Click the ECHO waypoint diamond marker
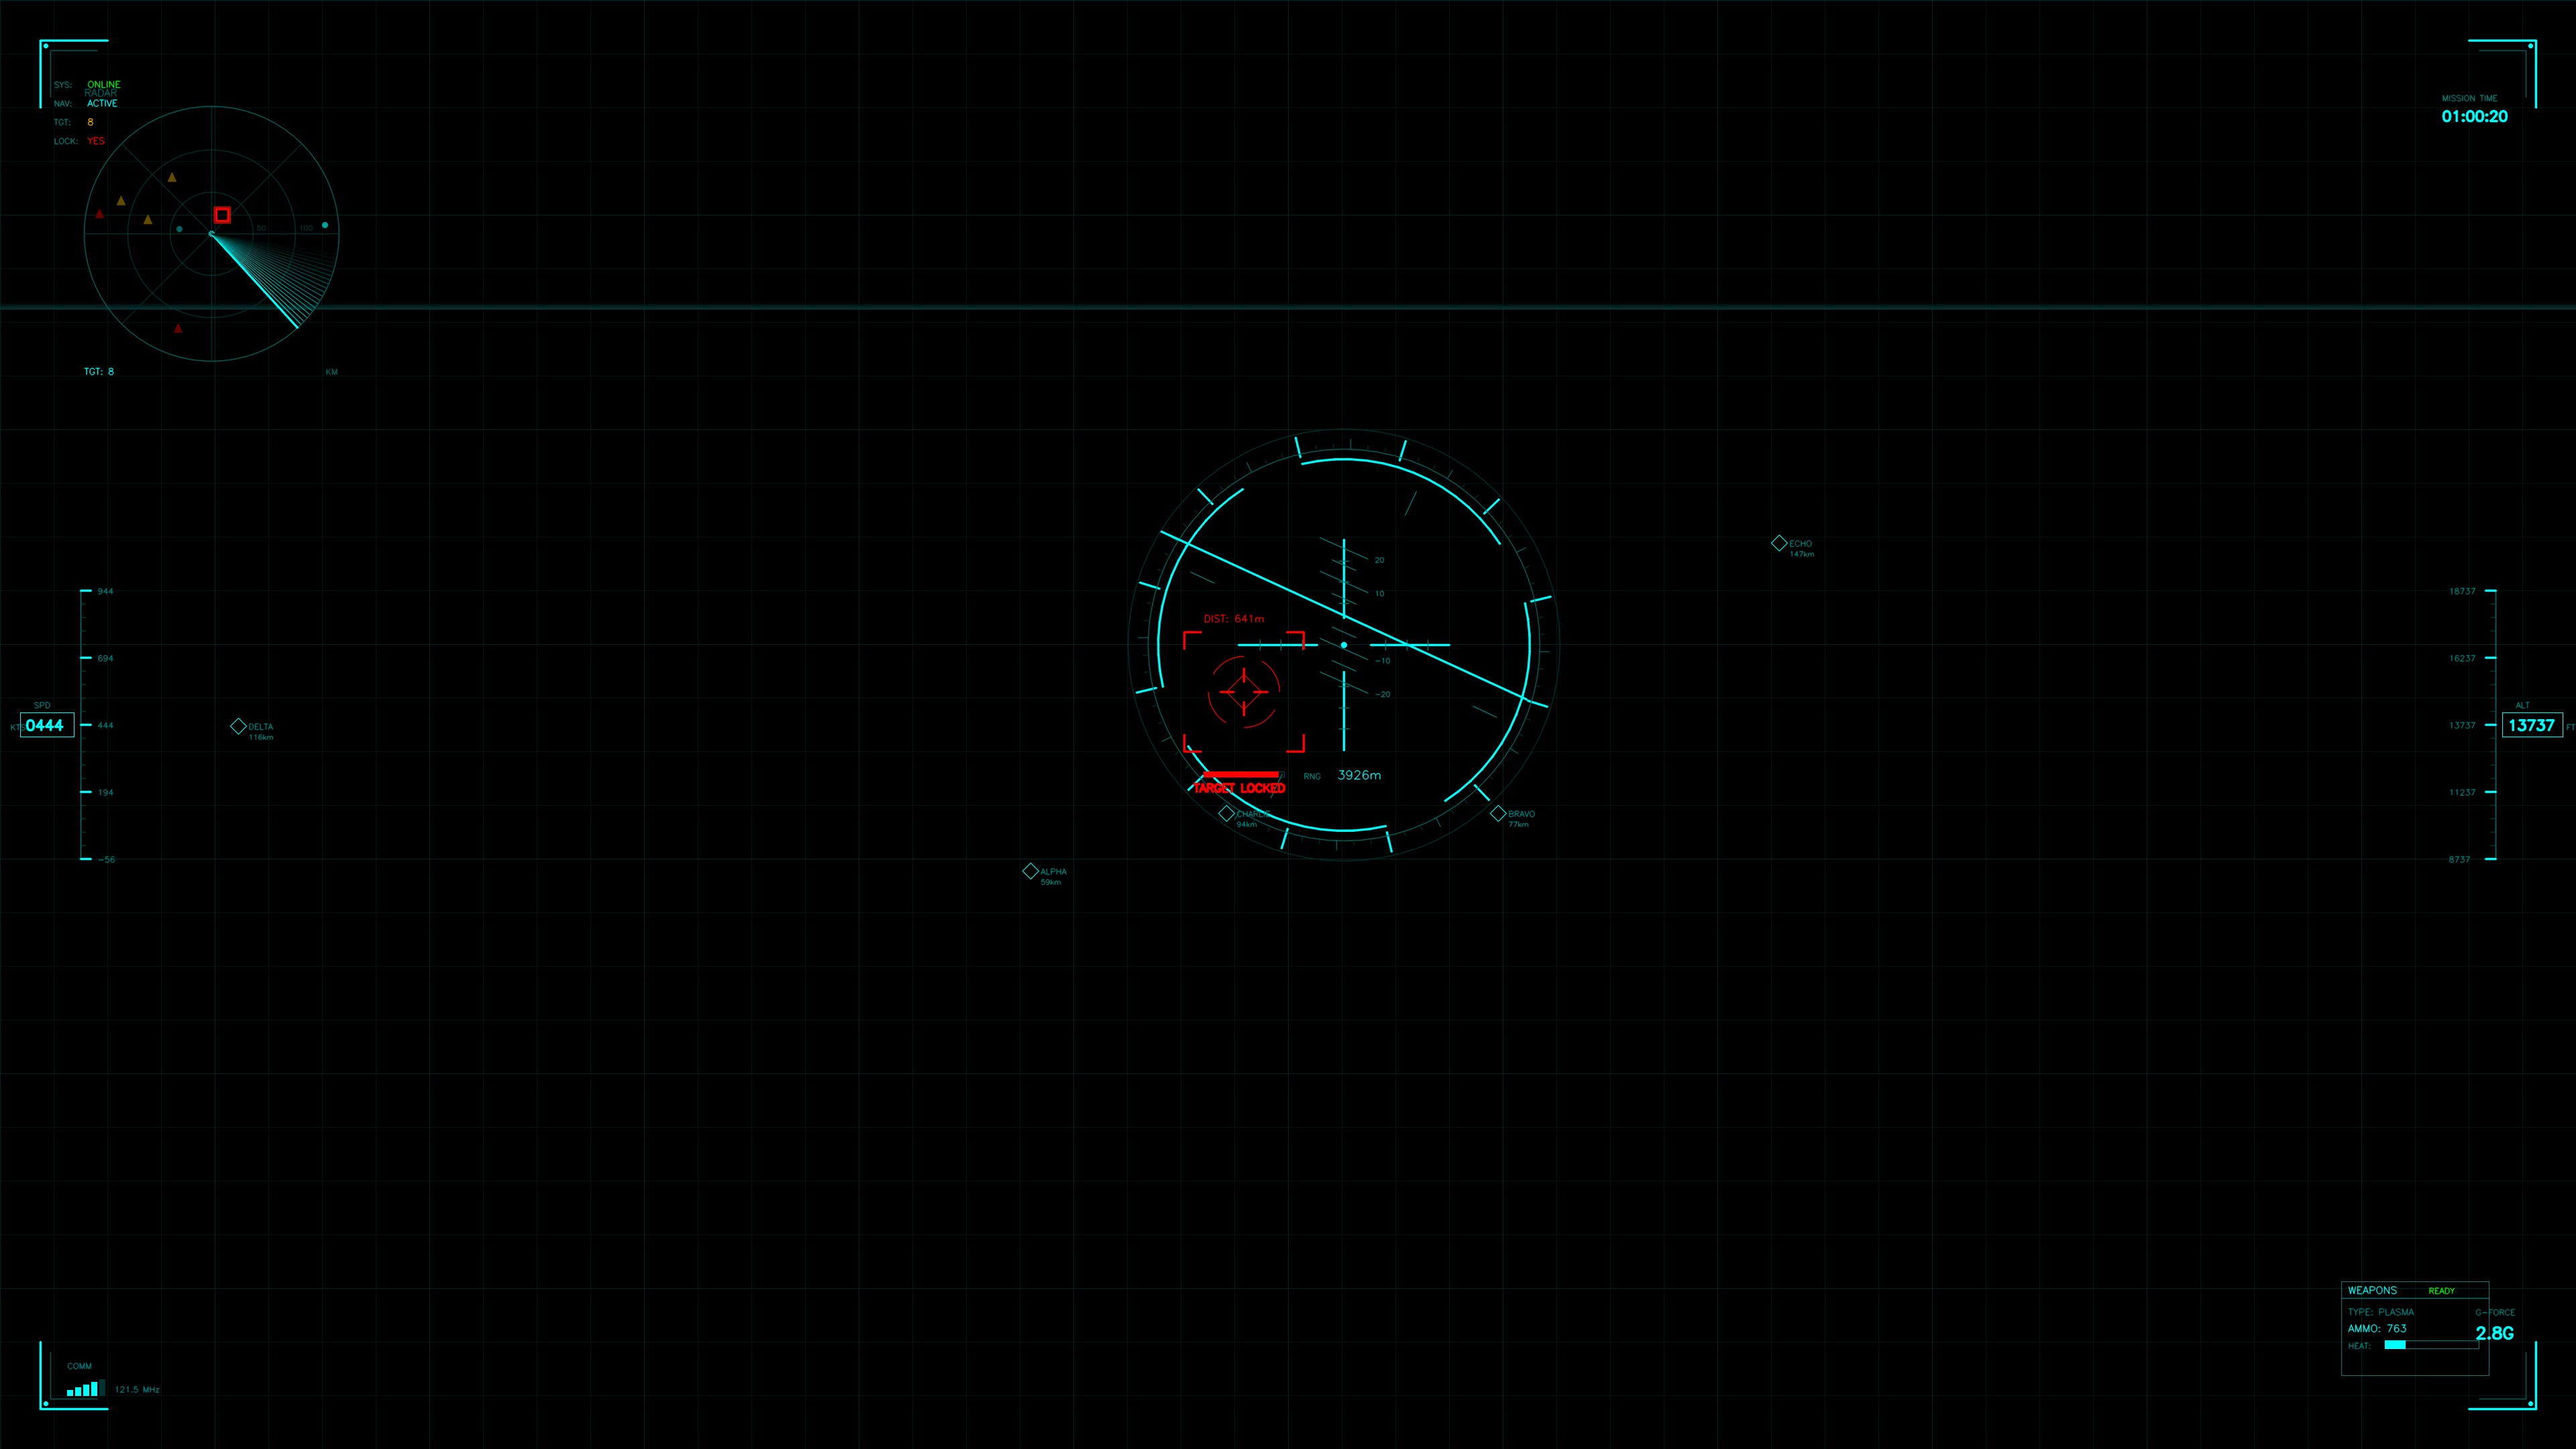The image size is (2576, 1449). 1780,542
